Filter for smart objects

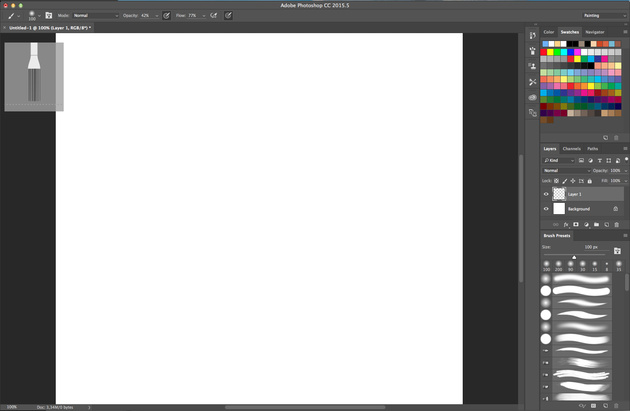(618, 160)
